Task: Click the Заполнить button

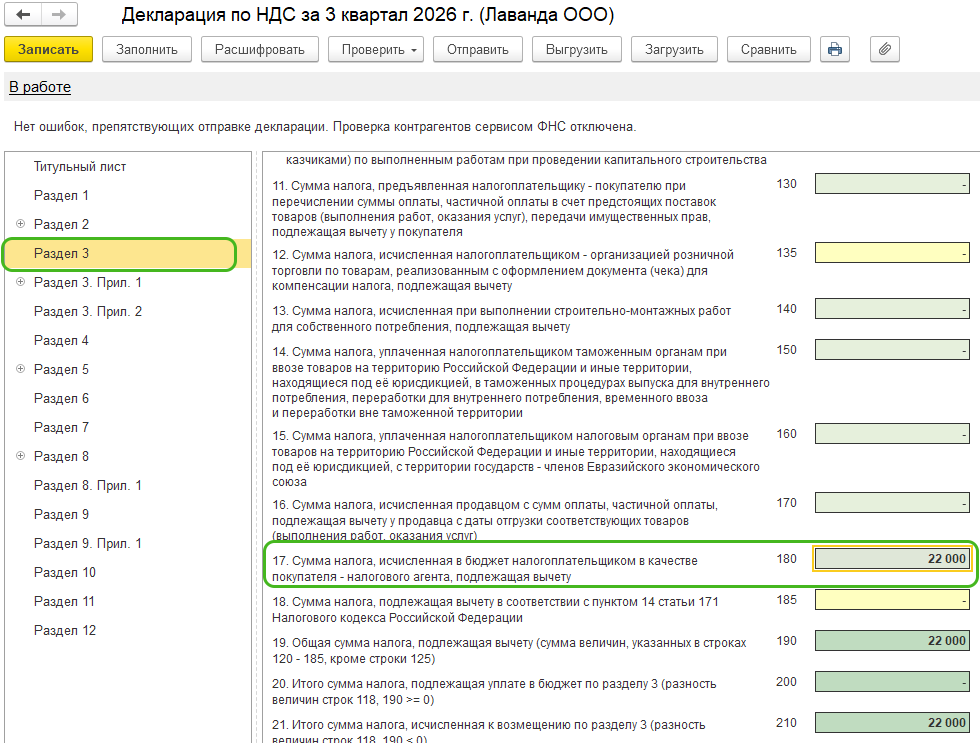Action: [147, 49]
